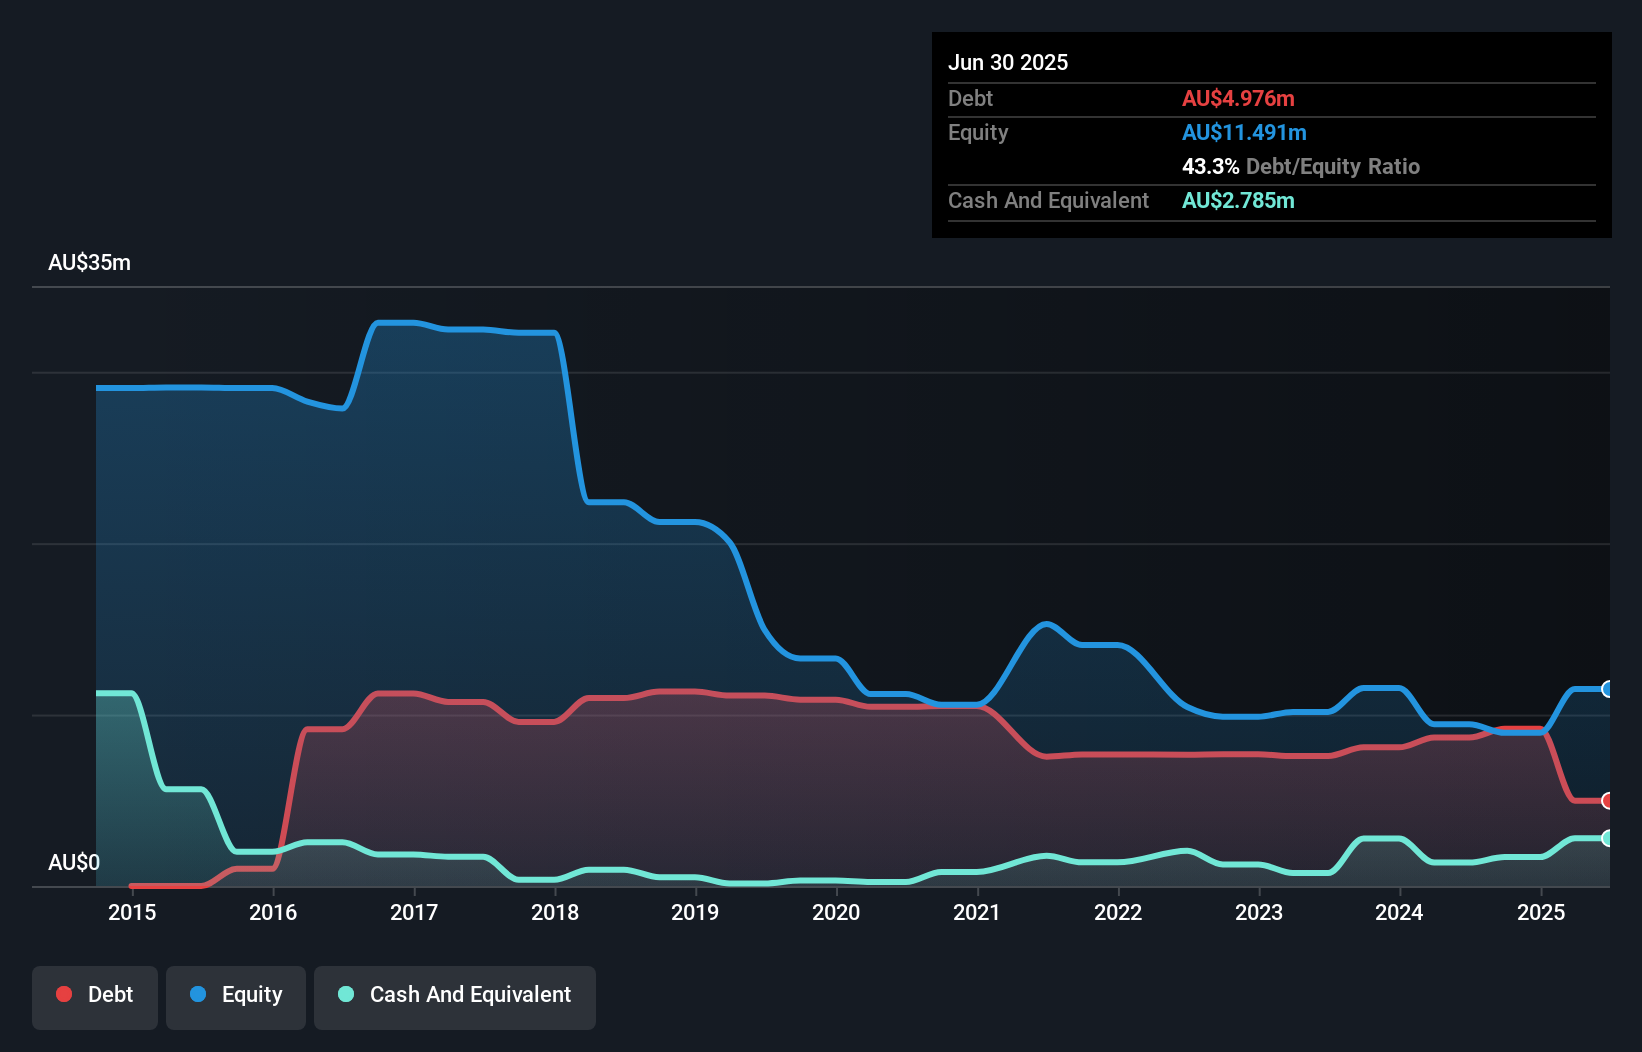Click the Jun 30 2025 tooltip date
Screen dimensions: 1642x1052
(x=1008, y=62)
